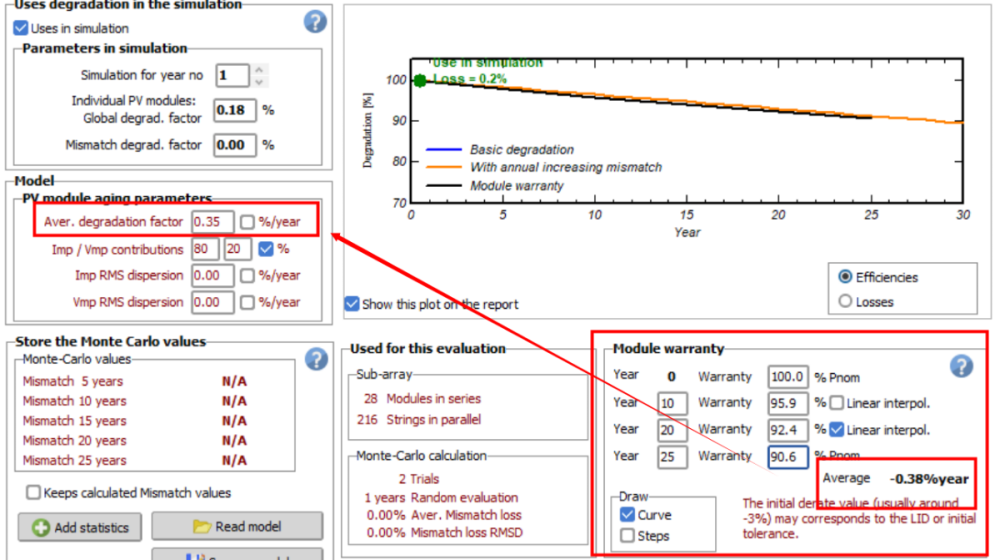Toggle the Uses in simulation checkbox
This screenshot has height=560, width=1000.
[21, 28]
